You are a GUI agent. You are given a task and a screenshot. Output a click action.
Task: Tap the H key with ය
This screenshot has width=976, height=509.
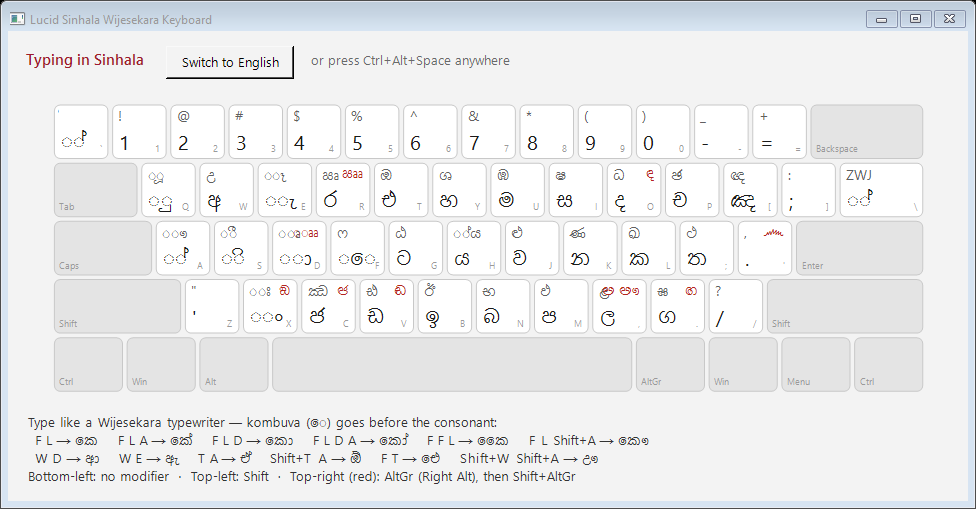coord(474,248)
